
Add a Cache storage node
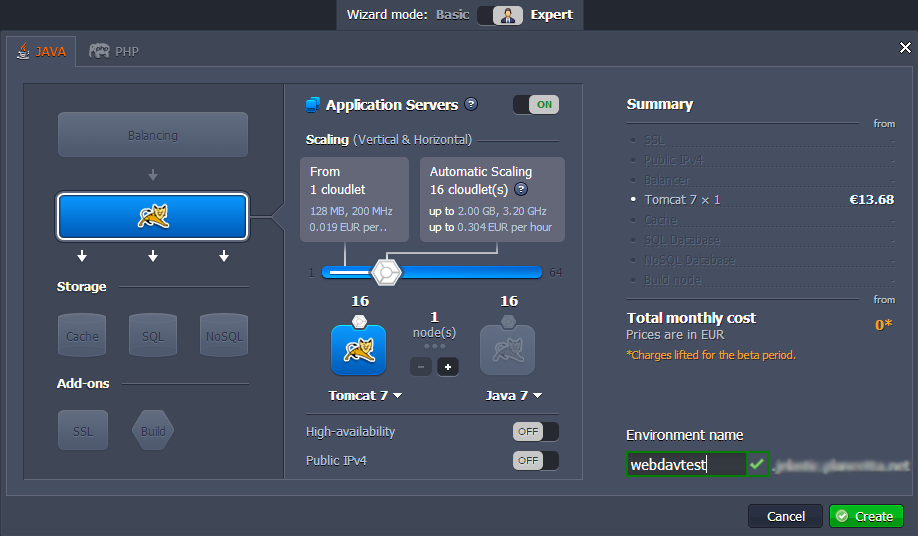pos(82,335)
